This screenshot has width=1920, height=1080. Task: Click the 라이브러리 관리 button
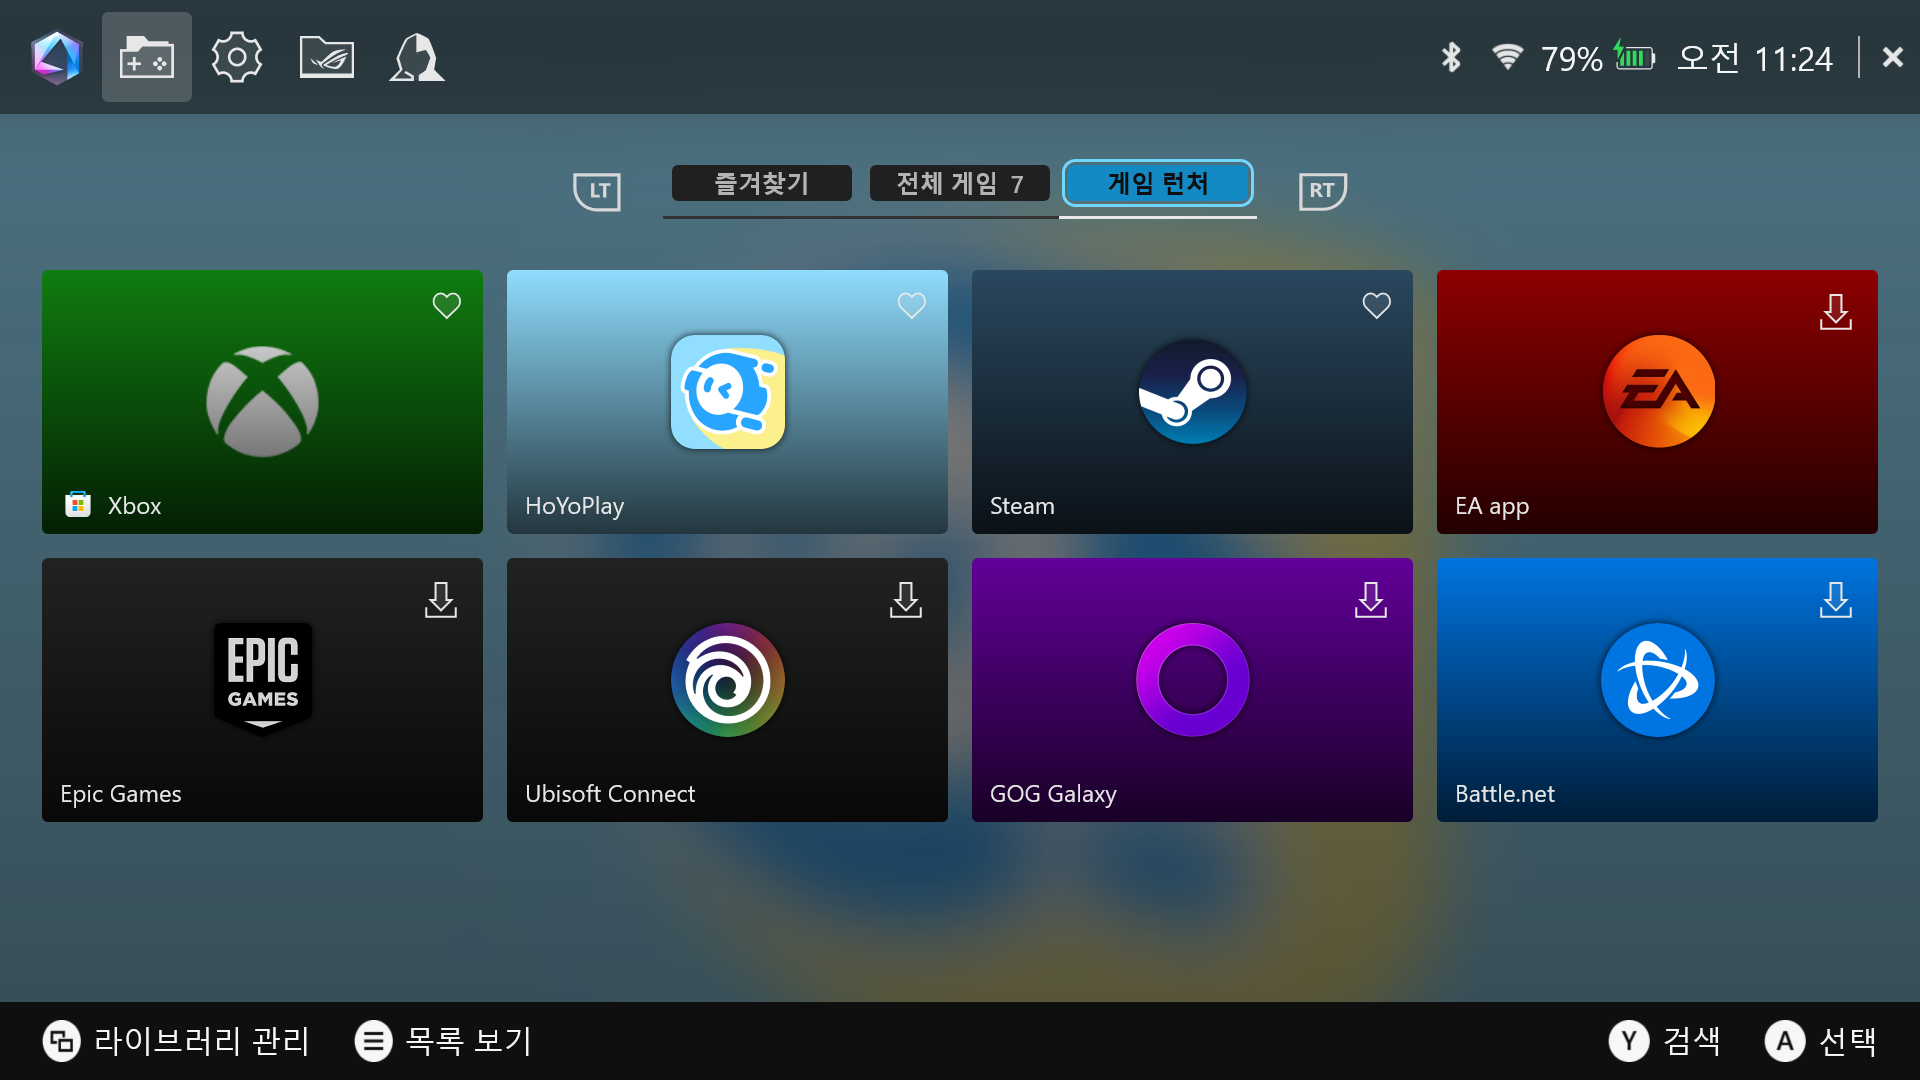177,1041
